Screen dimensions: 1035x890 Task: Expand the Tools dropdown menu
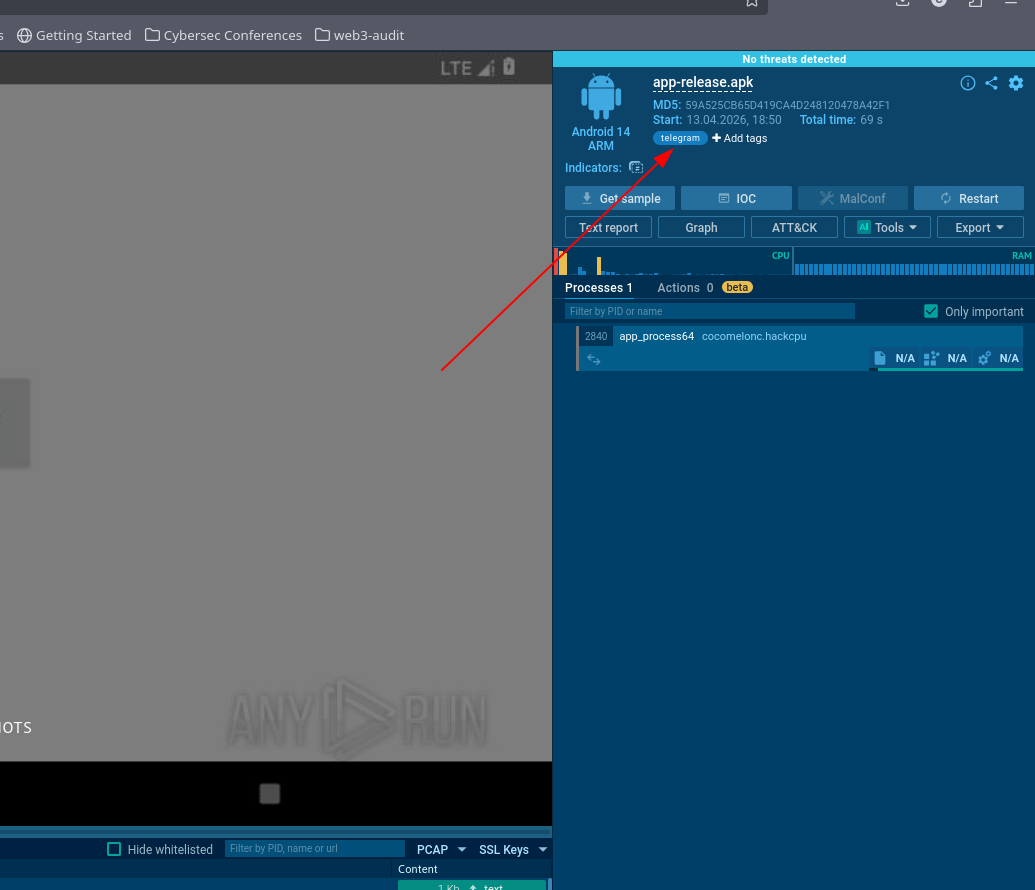click(887, 227)
